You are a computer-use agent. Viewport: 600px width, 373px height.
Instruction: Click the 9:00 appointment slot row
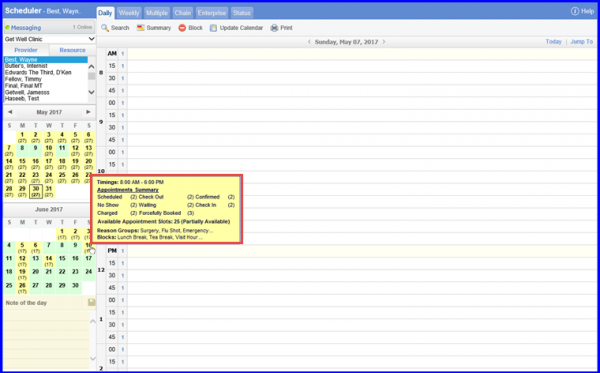coord(362,103)
